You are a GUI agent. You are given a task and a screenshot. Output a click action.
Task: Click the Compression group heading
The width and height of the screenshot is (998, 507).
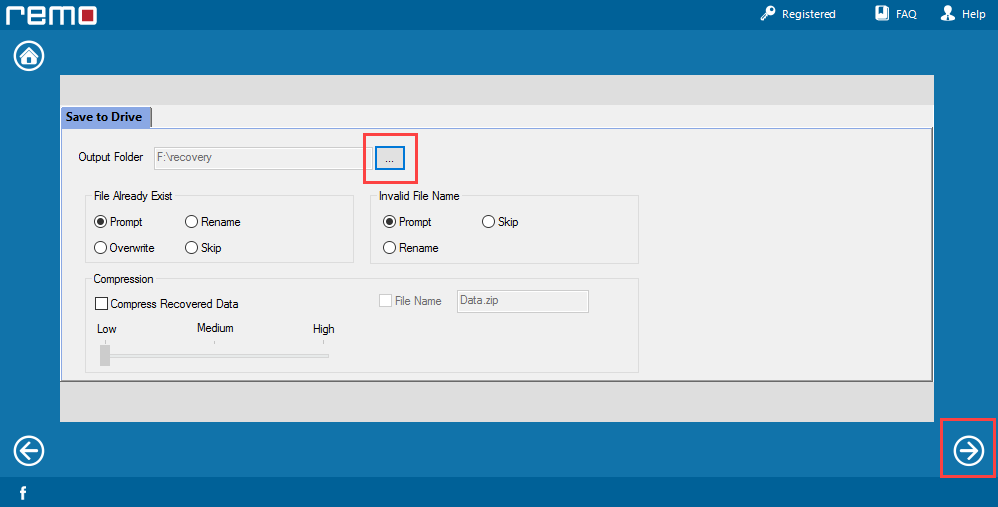[123, 279]
